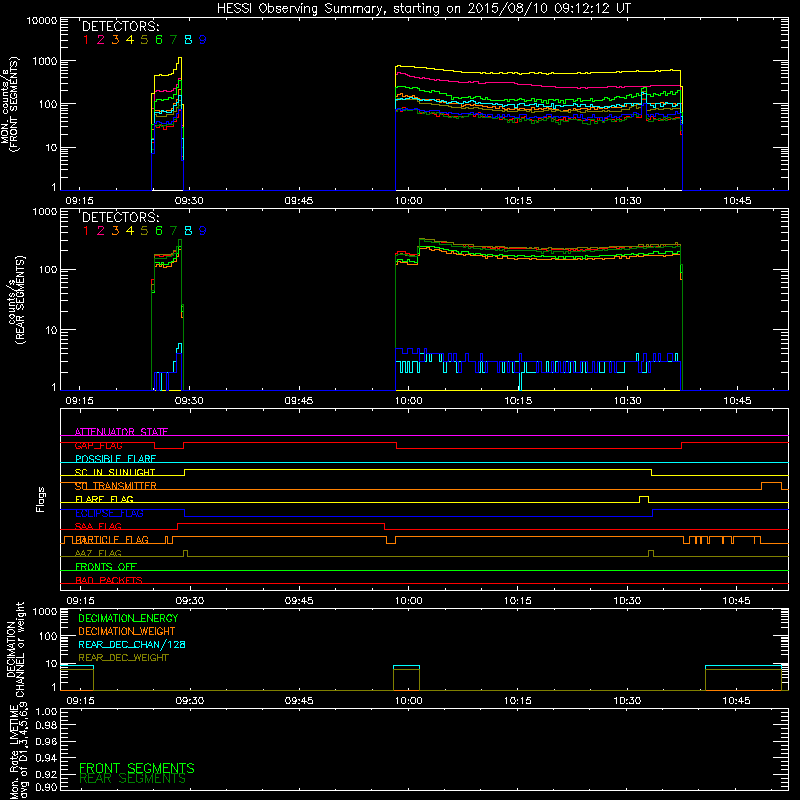The width and height of the screenshot is (800, 800).
Task: Click the 10:00 time label under the decimation plot
Action: pos(408,701)
